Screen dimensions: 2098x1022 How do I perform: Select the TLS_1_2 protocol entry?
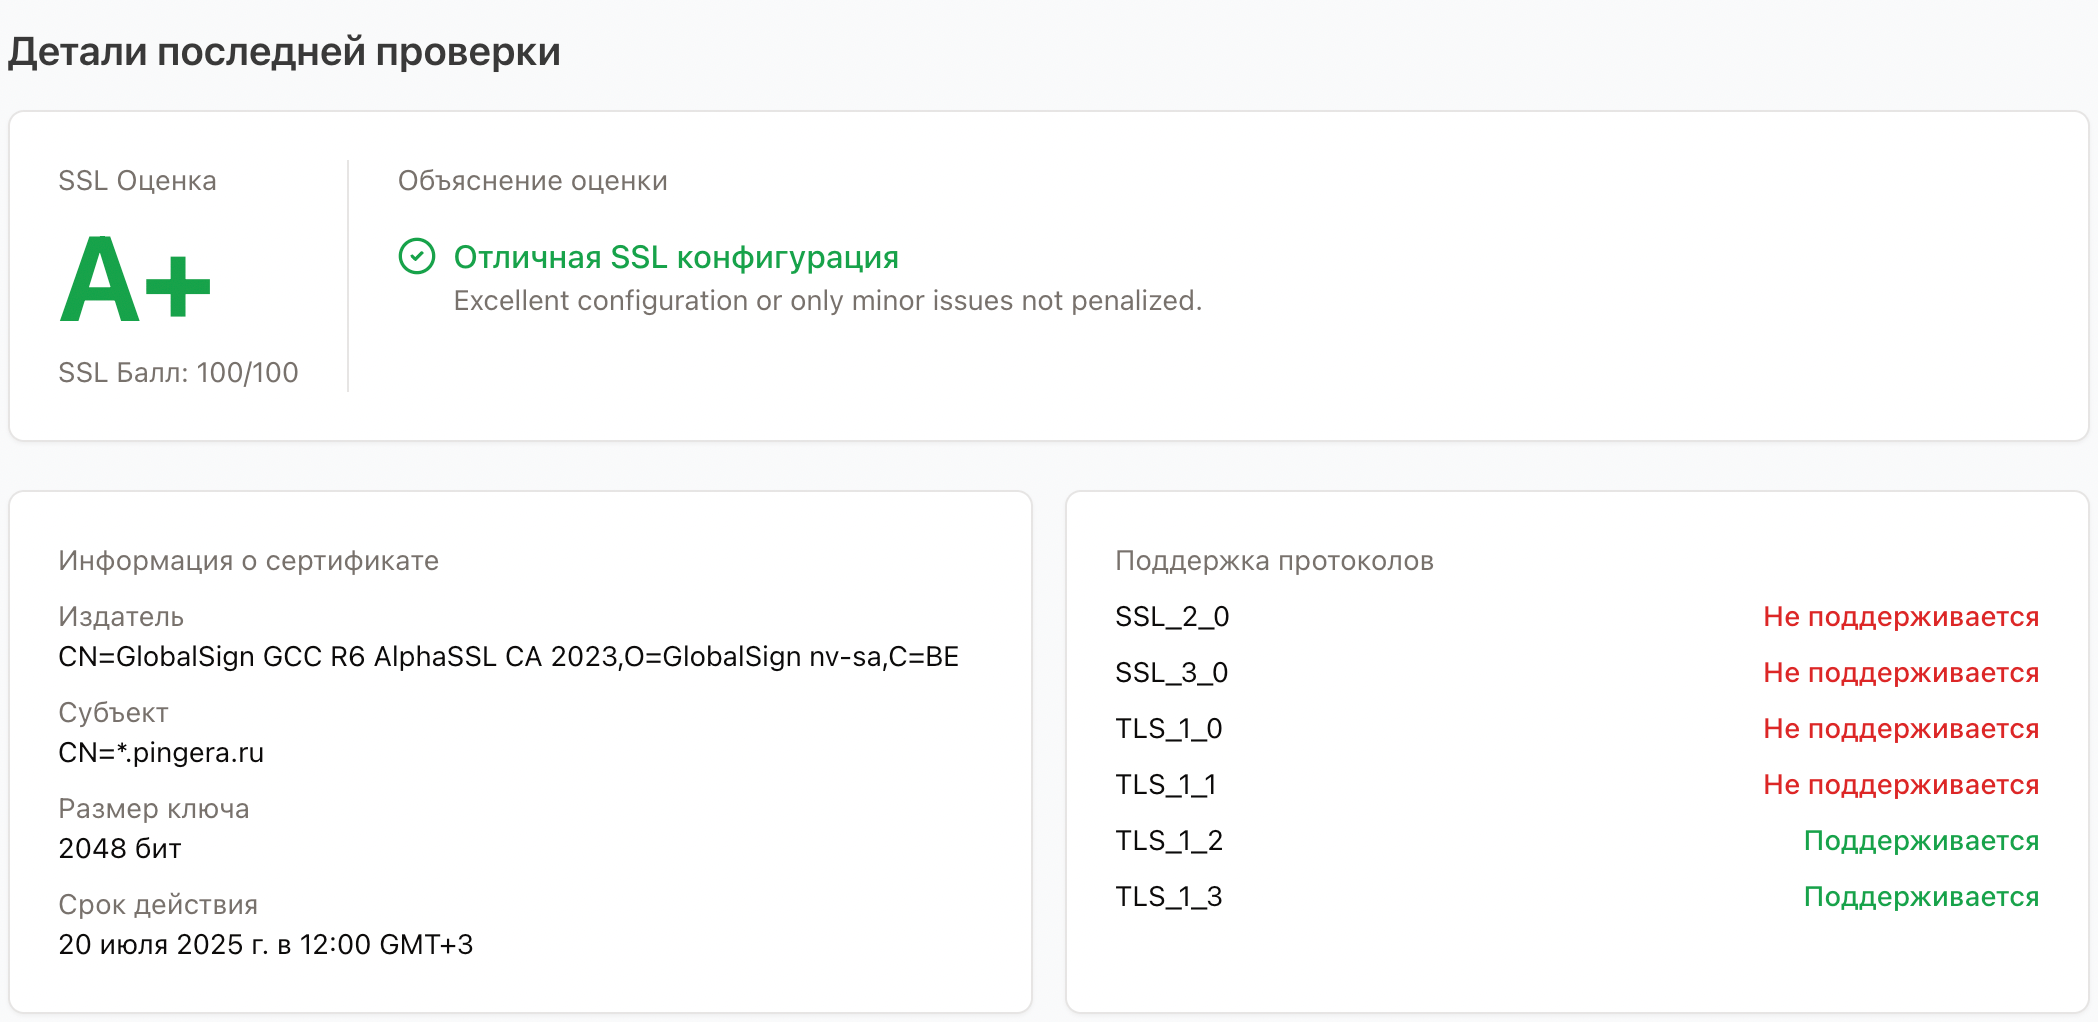1170,840
